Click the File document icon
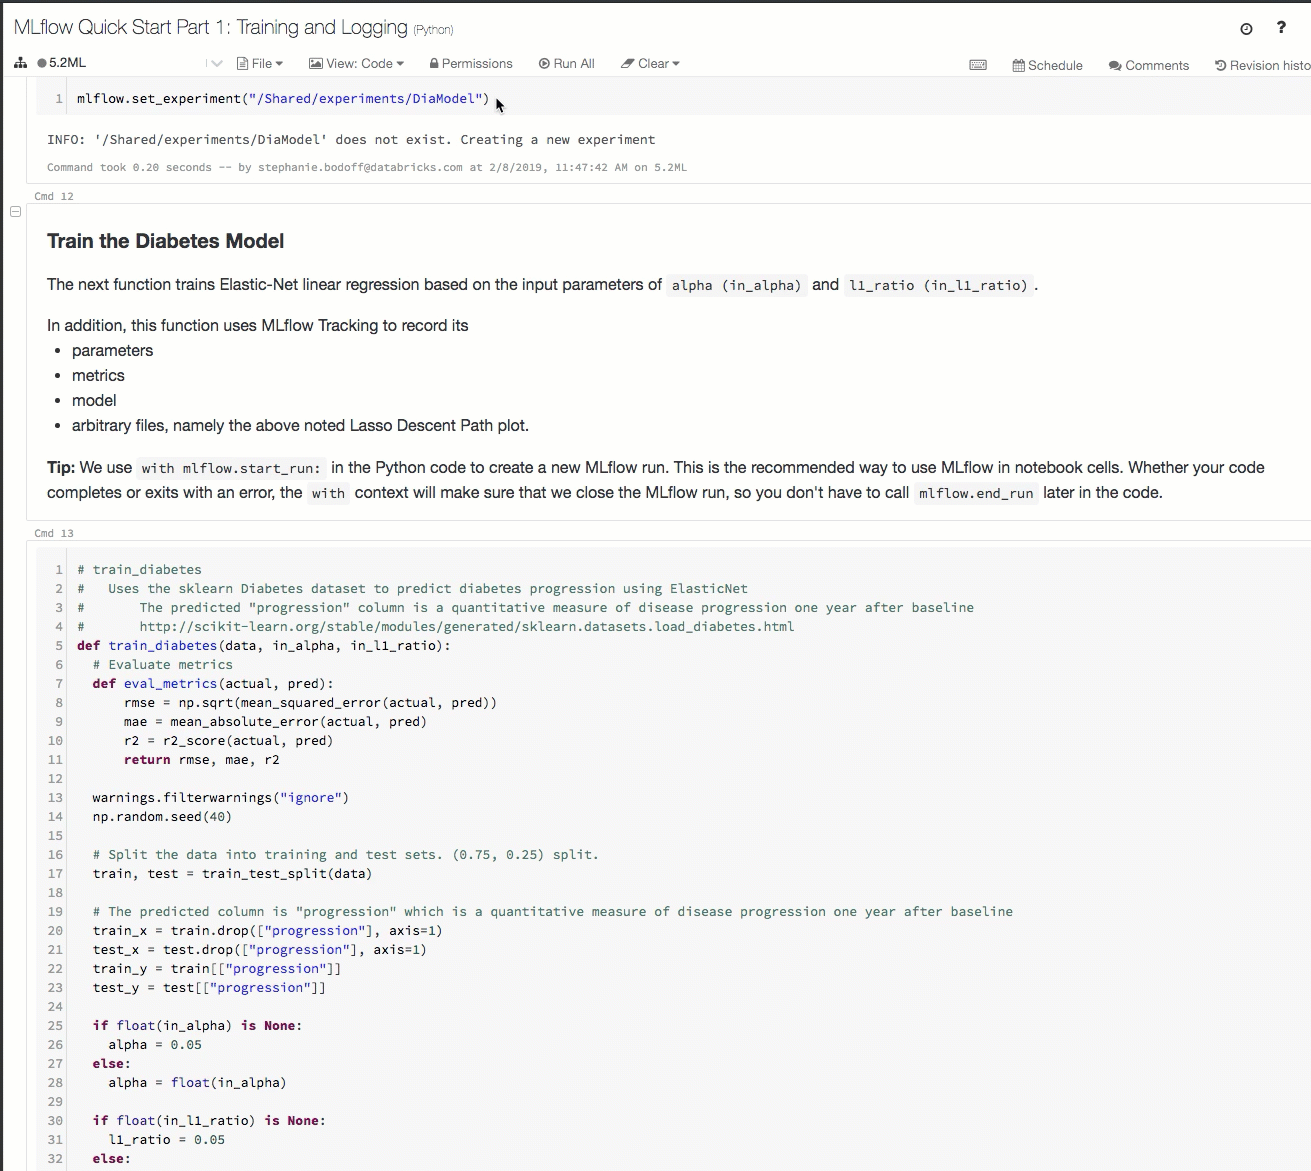The height and width of the screenshot is (1171, 1311). (242, 64)
